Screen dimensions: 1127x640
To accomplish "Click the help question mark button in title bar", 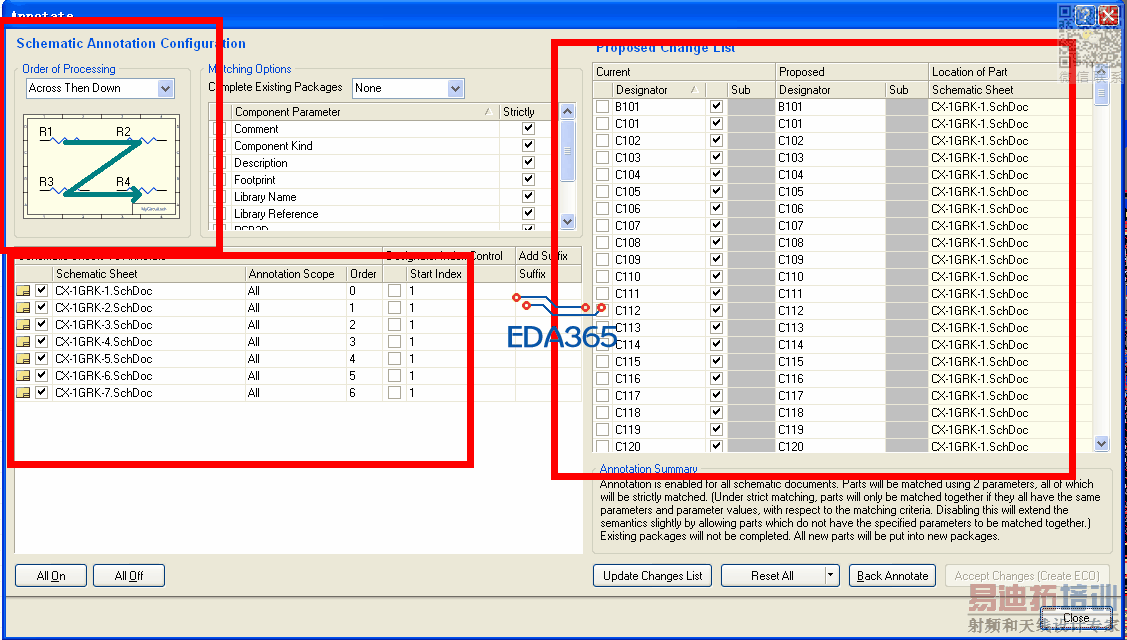I will click(x=1085, y=14).
